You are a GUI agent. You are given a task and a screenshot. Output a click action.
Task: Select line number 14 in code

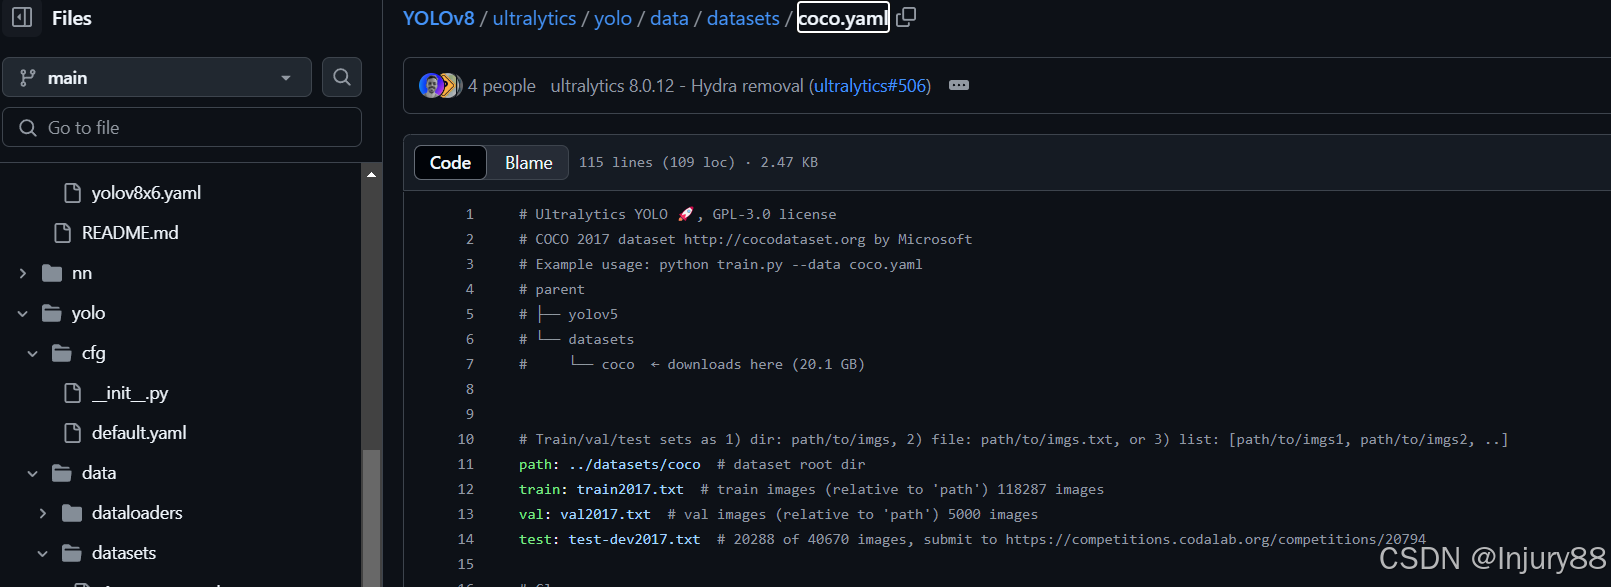[x=466, y=539]
